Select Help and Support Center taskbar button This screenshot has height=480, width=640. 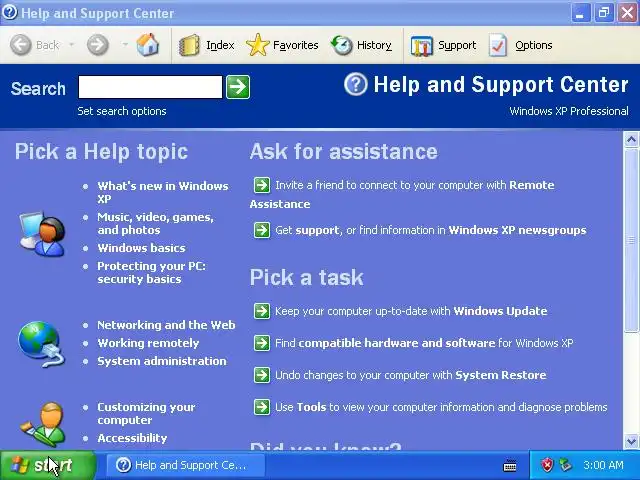(186, 465)
